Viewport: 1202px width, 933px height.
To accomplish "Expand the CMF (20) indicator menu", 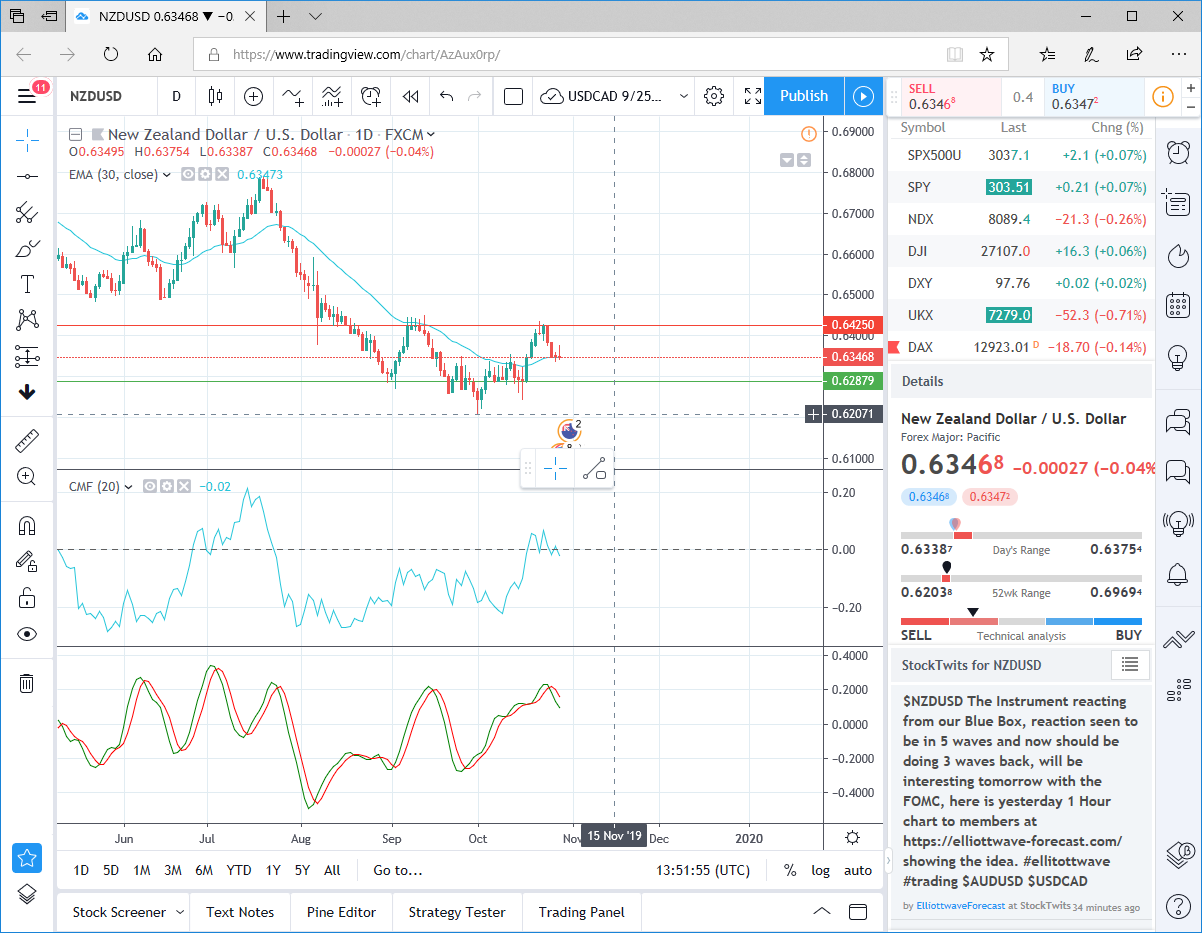I will pos(129,487).
